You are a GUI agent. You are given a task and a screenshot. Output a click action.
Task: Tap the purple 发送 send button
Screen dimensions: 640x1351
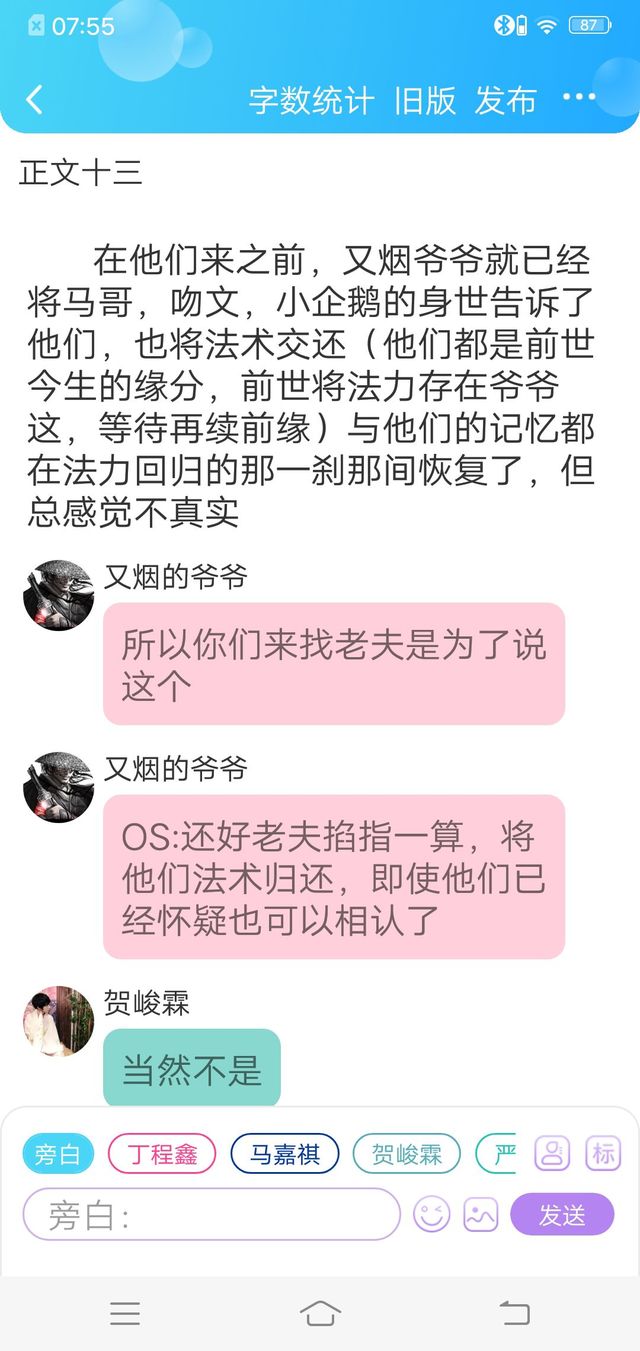click(x=562, y=1215)
